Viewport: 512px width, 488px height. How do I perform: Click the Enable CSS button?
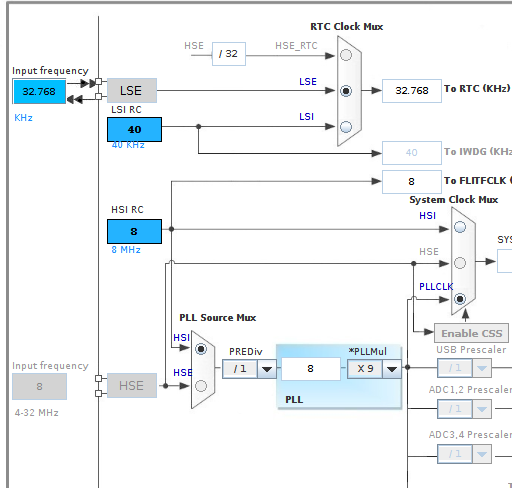pyautogui.click(x=472, y=333)
